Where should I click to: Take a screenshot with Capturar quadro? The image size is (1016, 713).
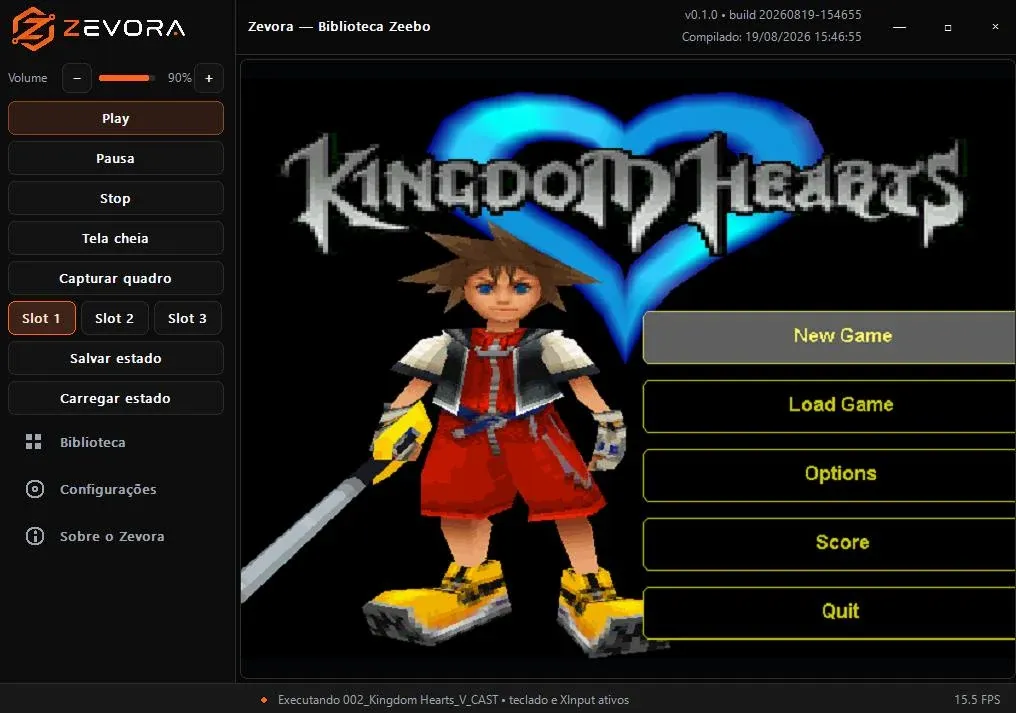[x=115, y=278]
